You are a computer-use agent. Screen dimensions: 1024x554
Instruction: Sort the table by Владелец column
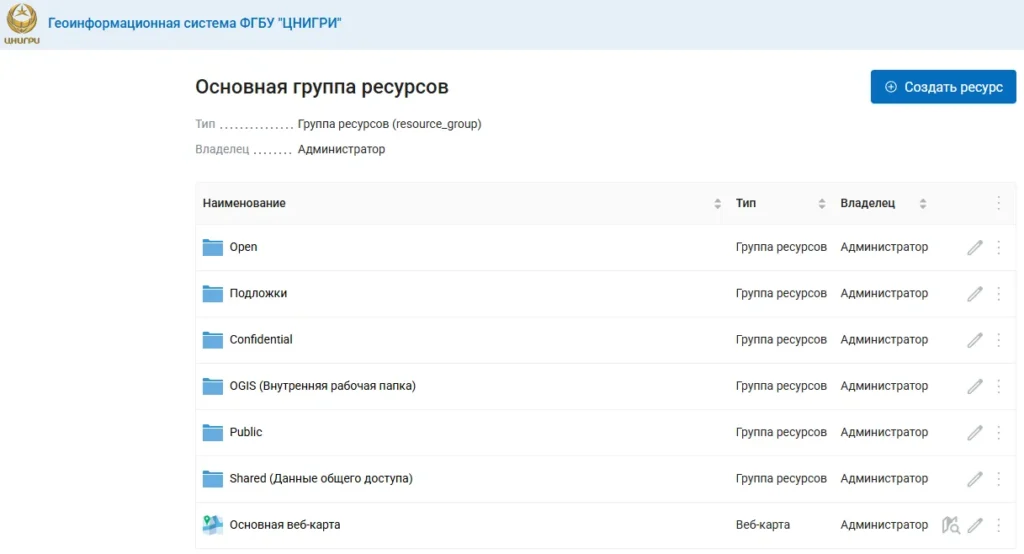923,203
